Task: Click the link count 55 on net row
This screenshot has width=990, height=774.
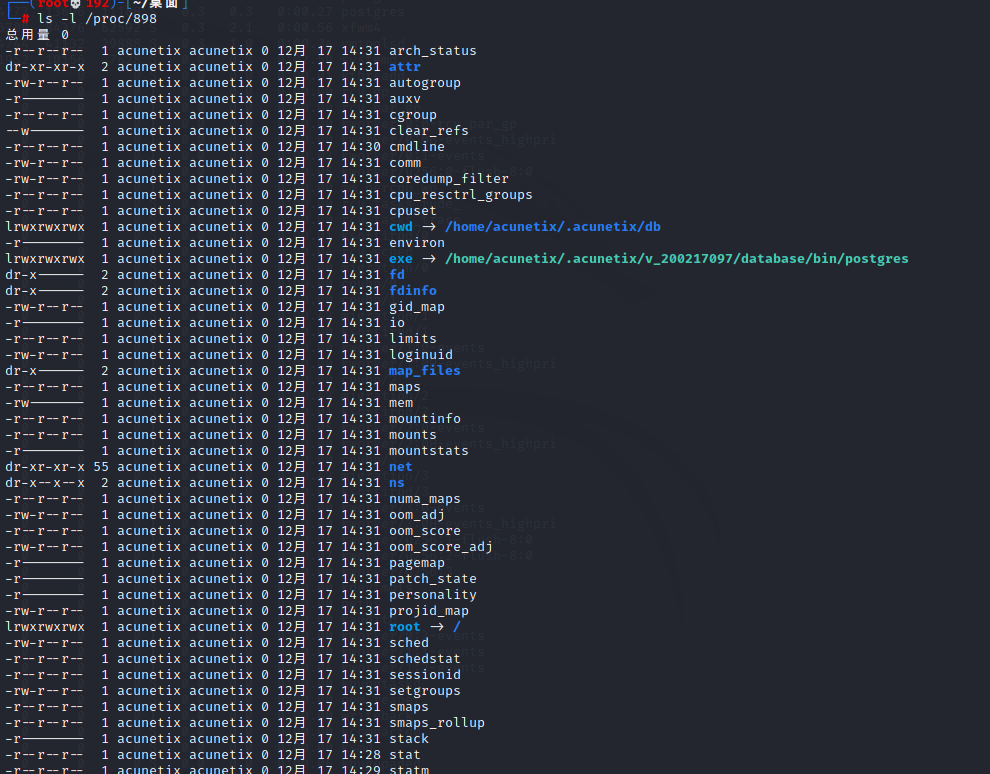Action: click(x=101, y=467)
